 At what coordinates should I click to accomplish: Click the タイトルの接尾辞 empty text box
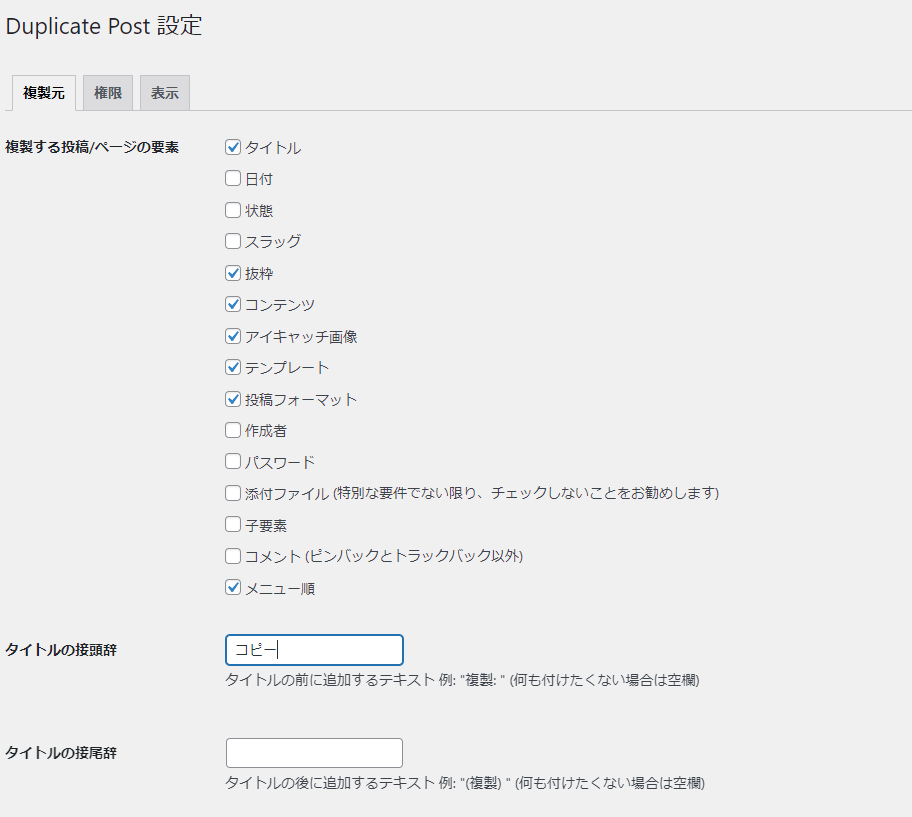pos(314,753)
